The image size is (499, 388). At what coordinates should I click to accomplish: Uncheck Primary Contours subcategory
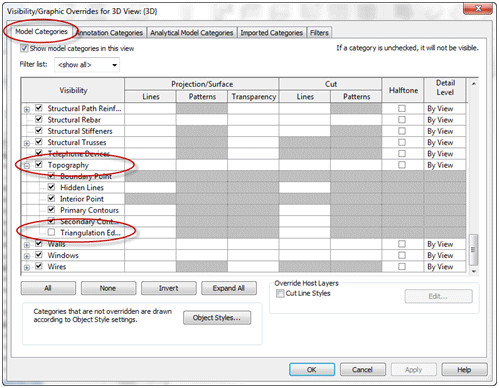coord(51,210)
